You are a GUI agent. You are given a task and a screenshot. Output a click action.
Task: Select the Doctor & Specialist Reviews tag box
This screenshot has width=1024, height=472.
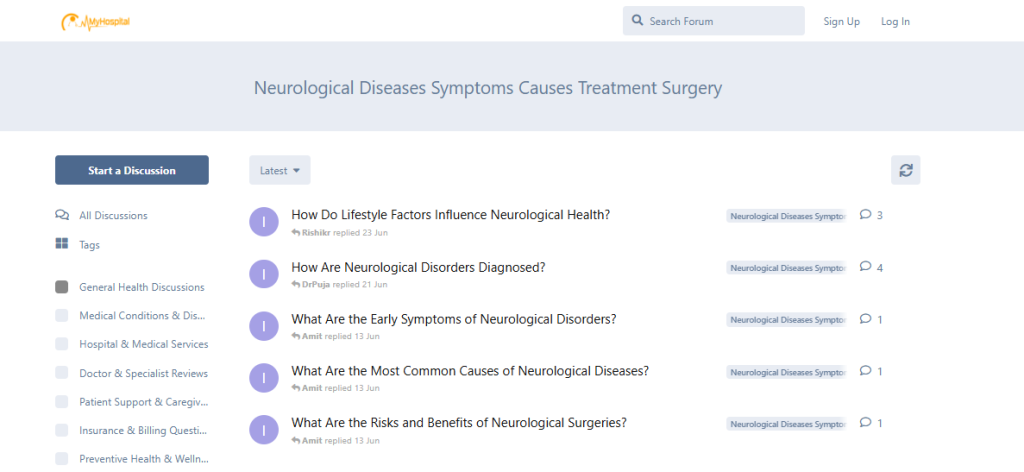click(x=61, y=373)
